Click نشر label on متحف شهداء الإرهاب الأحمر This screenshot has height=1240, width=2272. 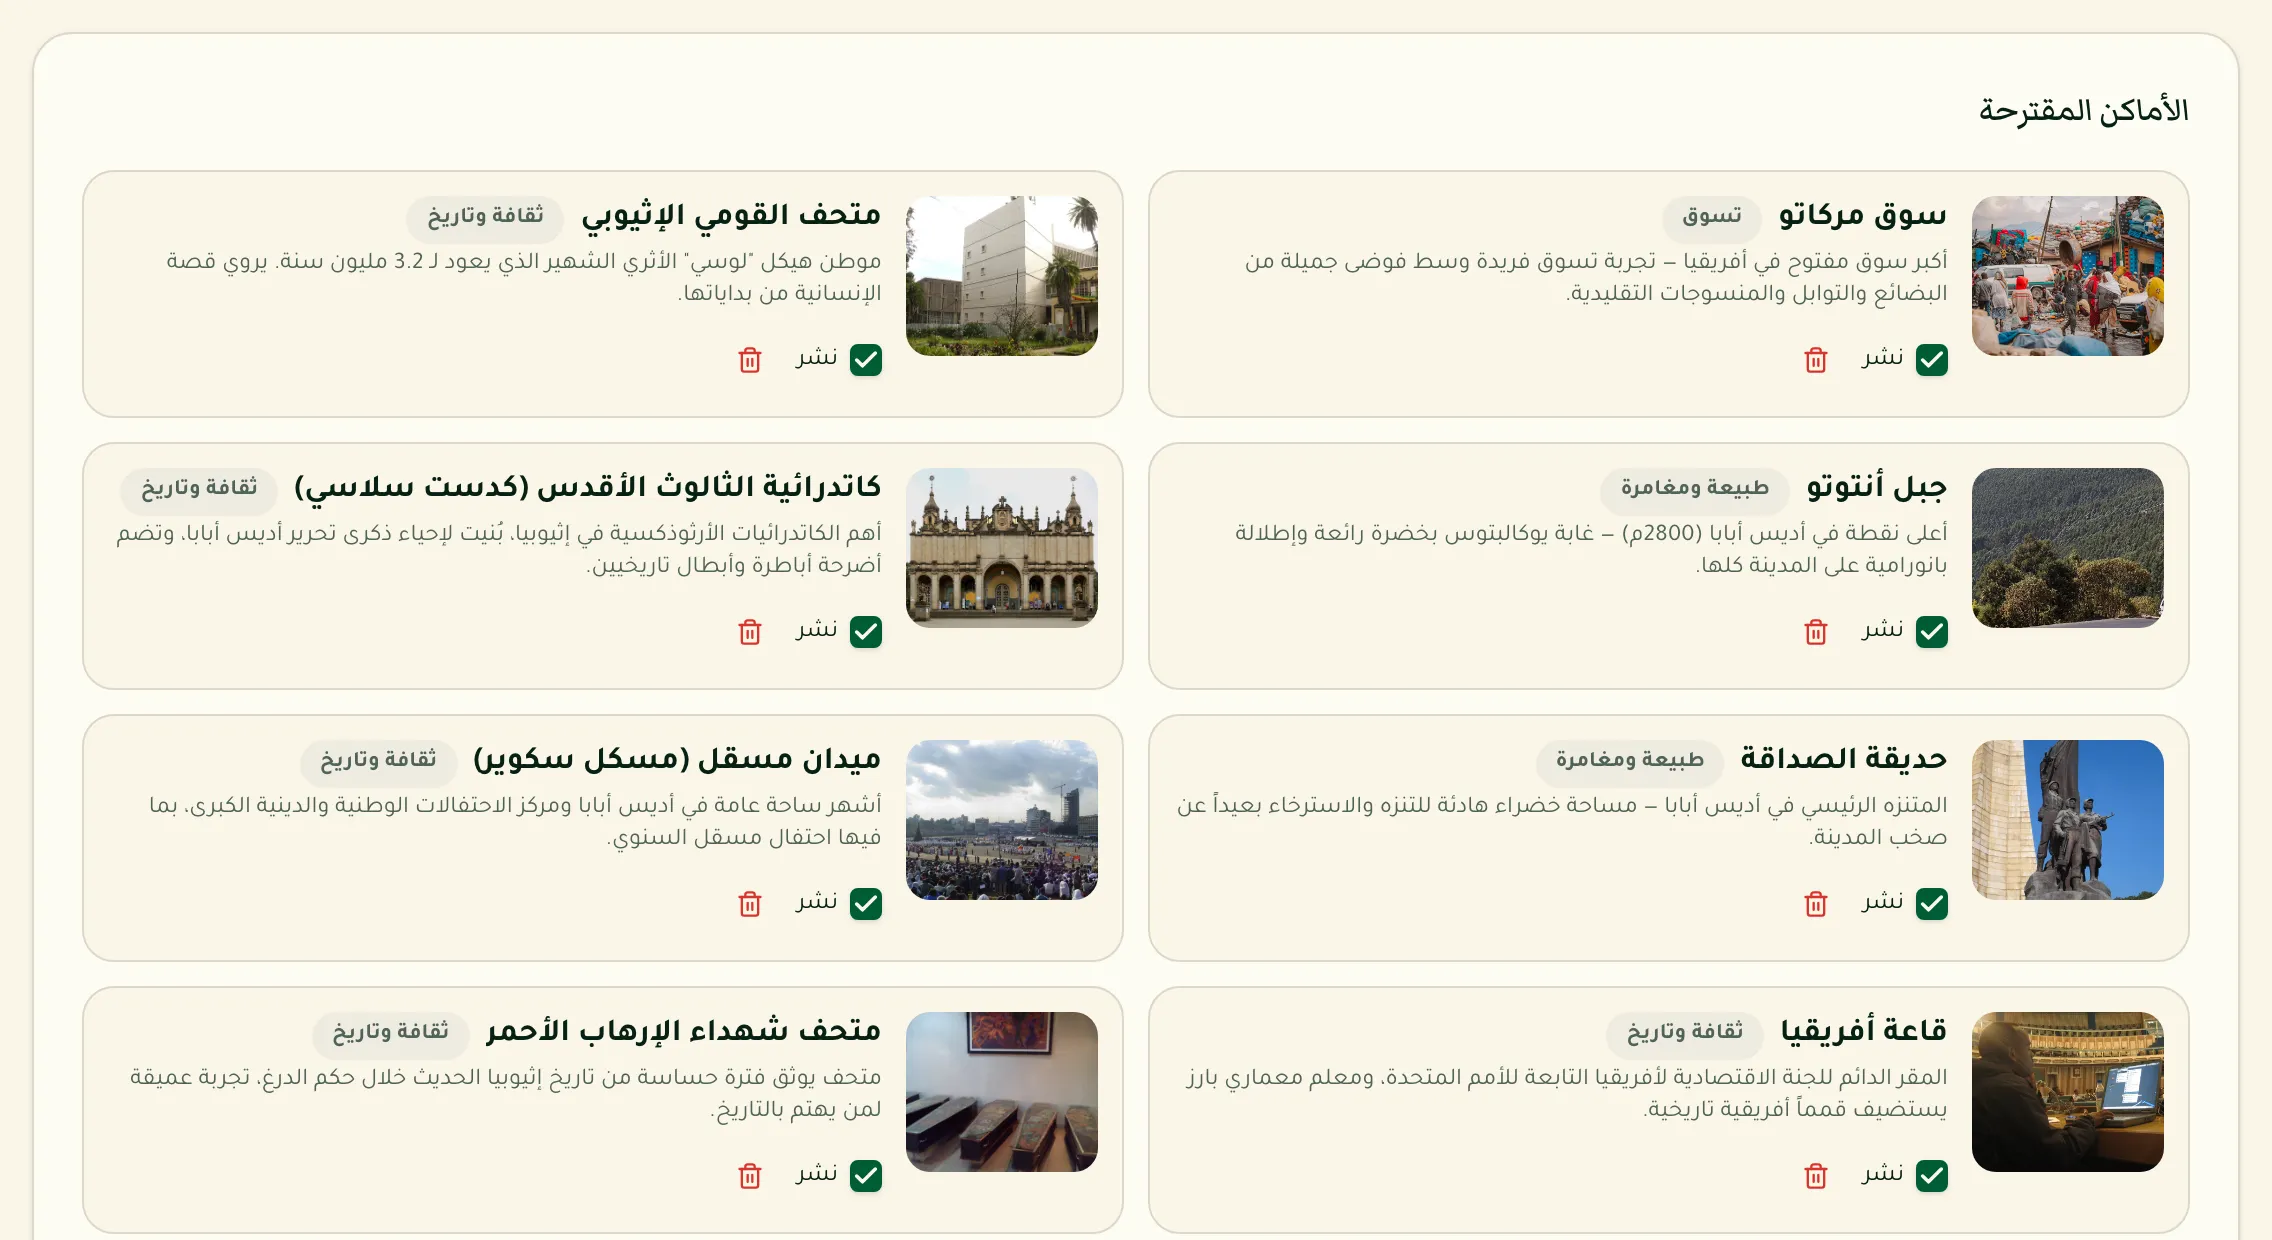[817, 1174]
